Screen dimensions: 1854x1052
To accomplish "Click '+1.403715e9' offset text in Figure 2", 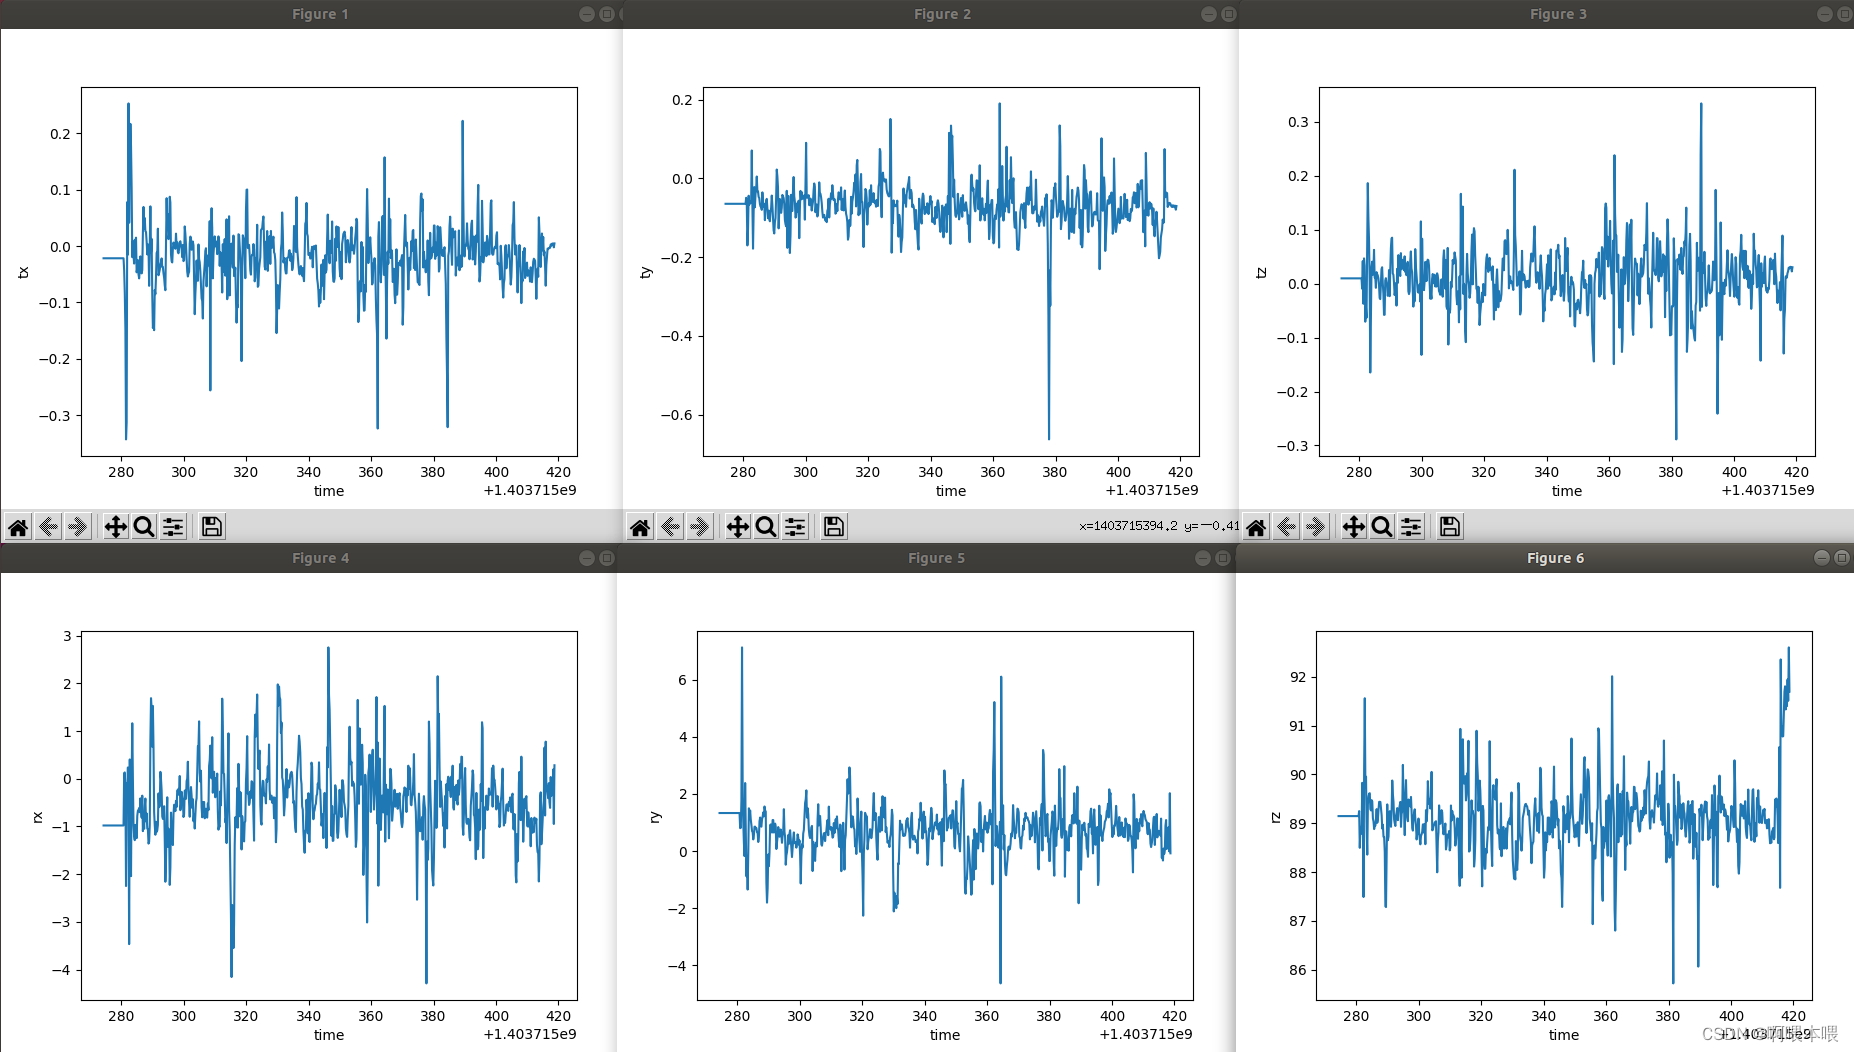I will click(x=1152, y=490).
